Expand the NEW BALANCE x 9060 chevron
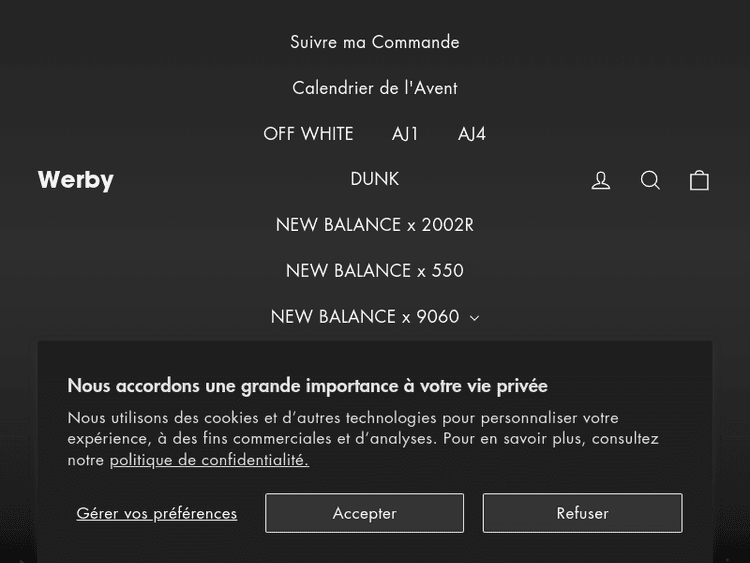 (474, 318)
